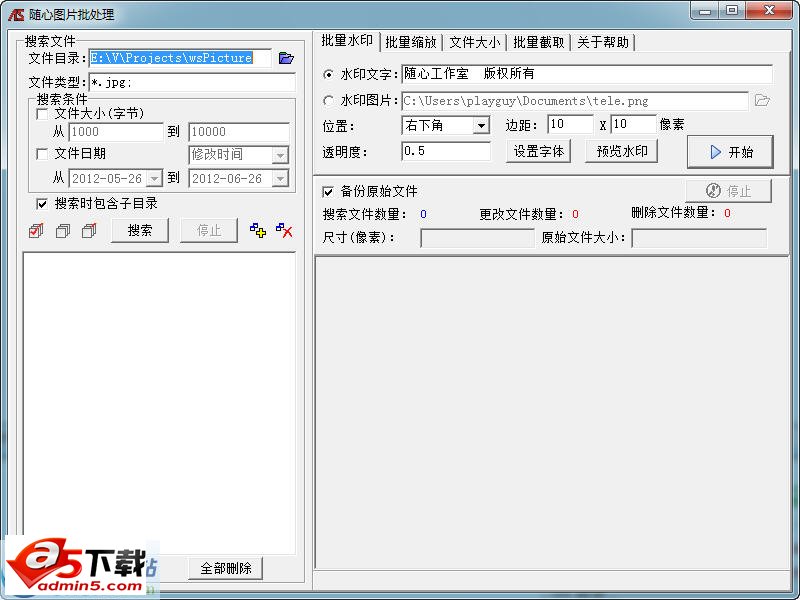
Task: Edit the 透明度 opacity value field
Action: [x=445, y=153]
